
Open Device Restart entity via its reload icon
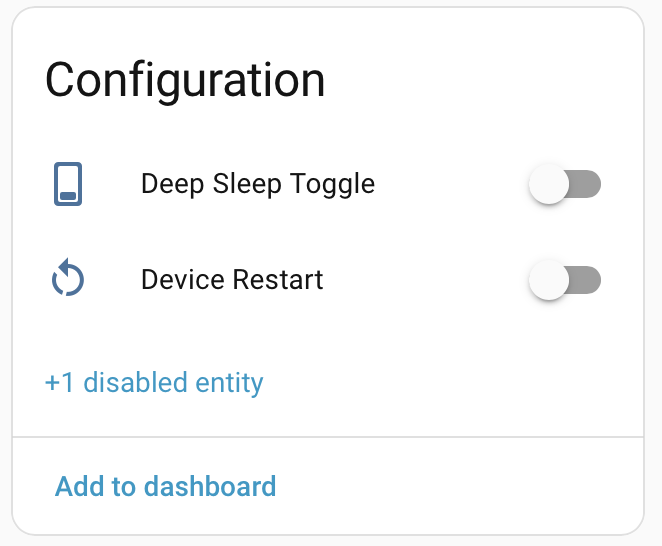click(67, 279)
